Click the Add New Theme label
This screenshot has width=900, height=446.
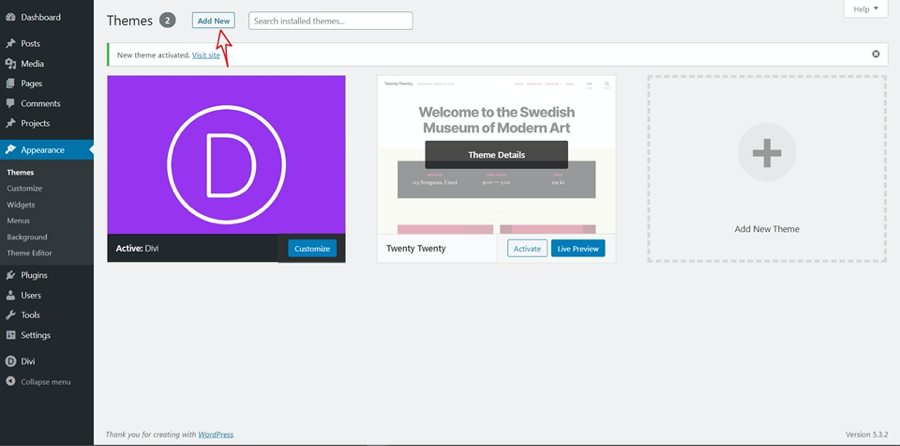click(x=767, y=229)
